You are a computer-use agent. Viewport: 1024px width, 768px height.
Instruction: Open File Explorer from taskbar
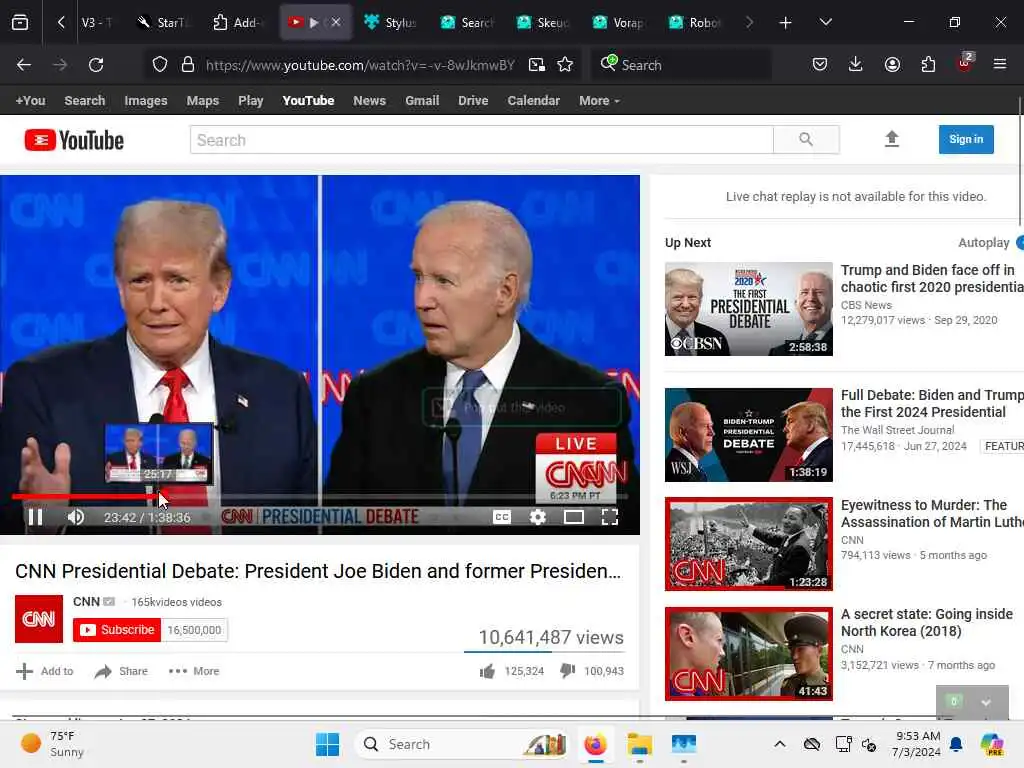(639, 744)
